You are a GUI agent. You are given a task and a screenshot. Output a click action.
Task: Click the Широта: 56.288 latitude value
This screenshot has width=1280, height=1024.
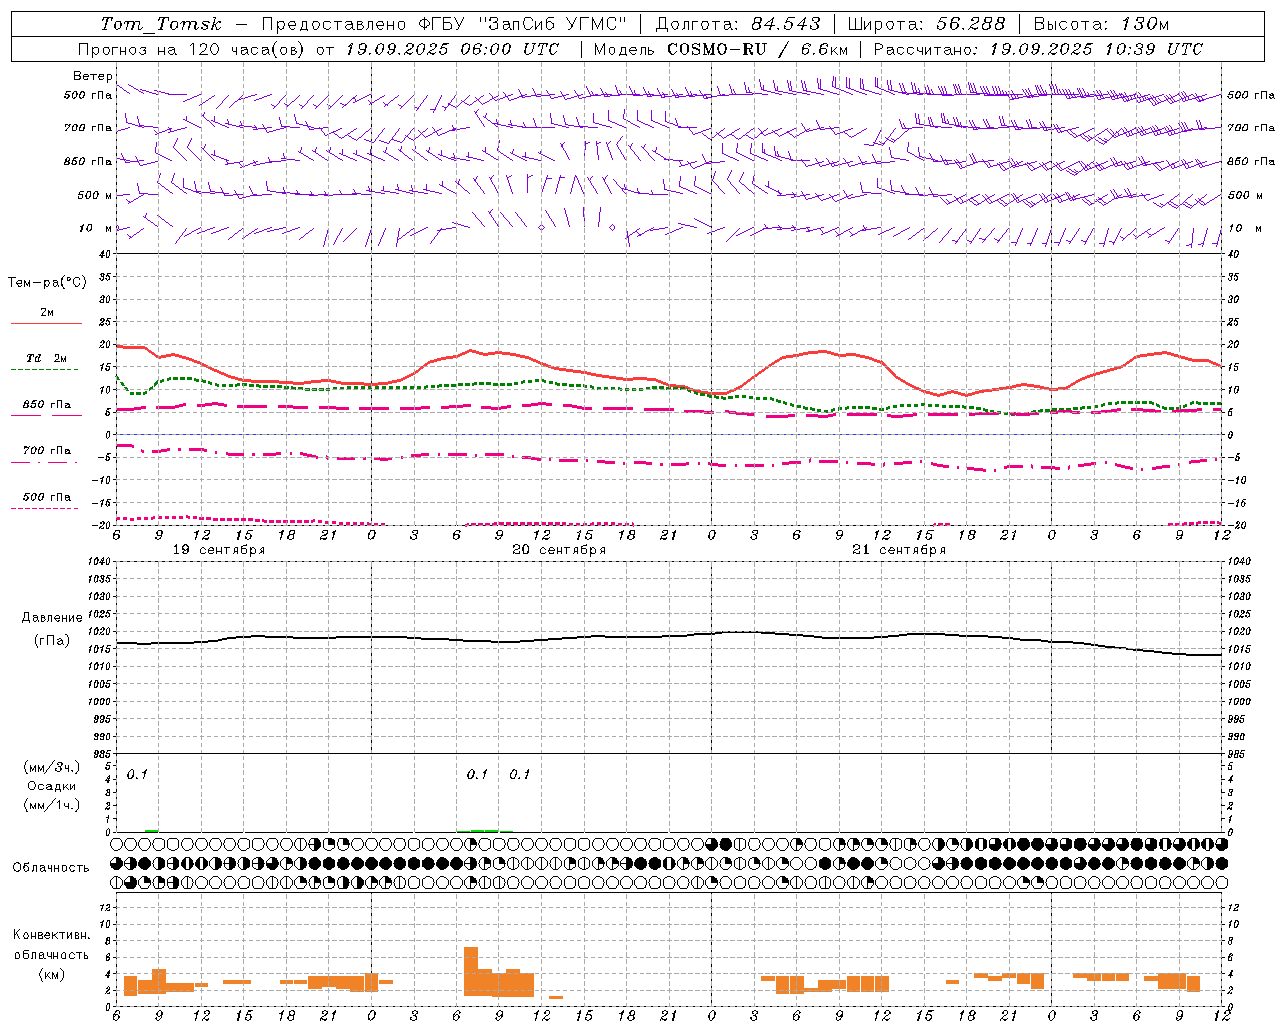(926, 24)
